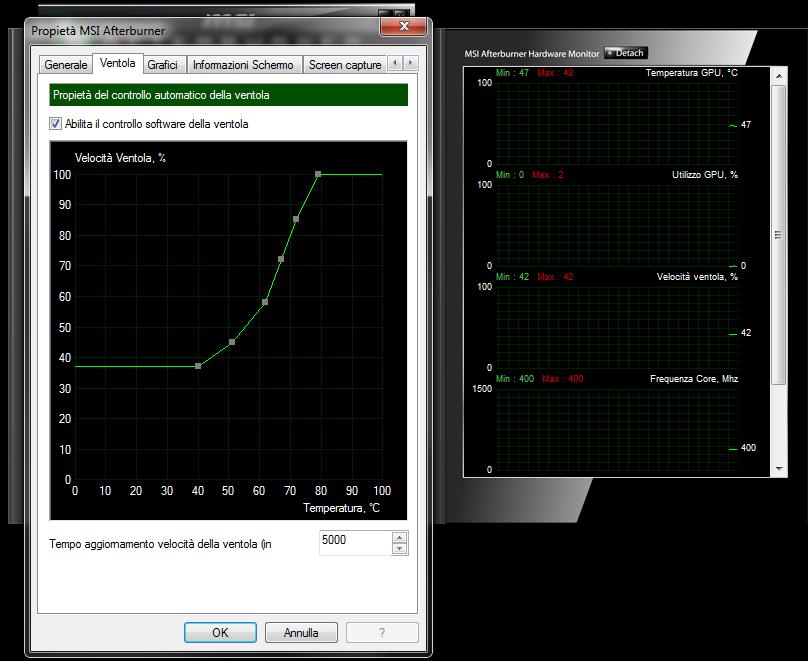Viewport: 808px width, 661px height.
Task: Detach the Hardware Monitor panel
Action: point(626,53)
